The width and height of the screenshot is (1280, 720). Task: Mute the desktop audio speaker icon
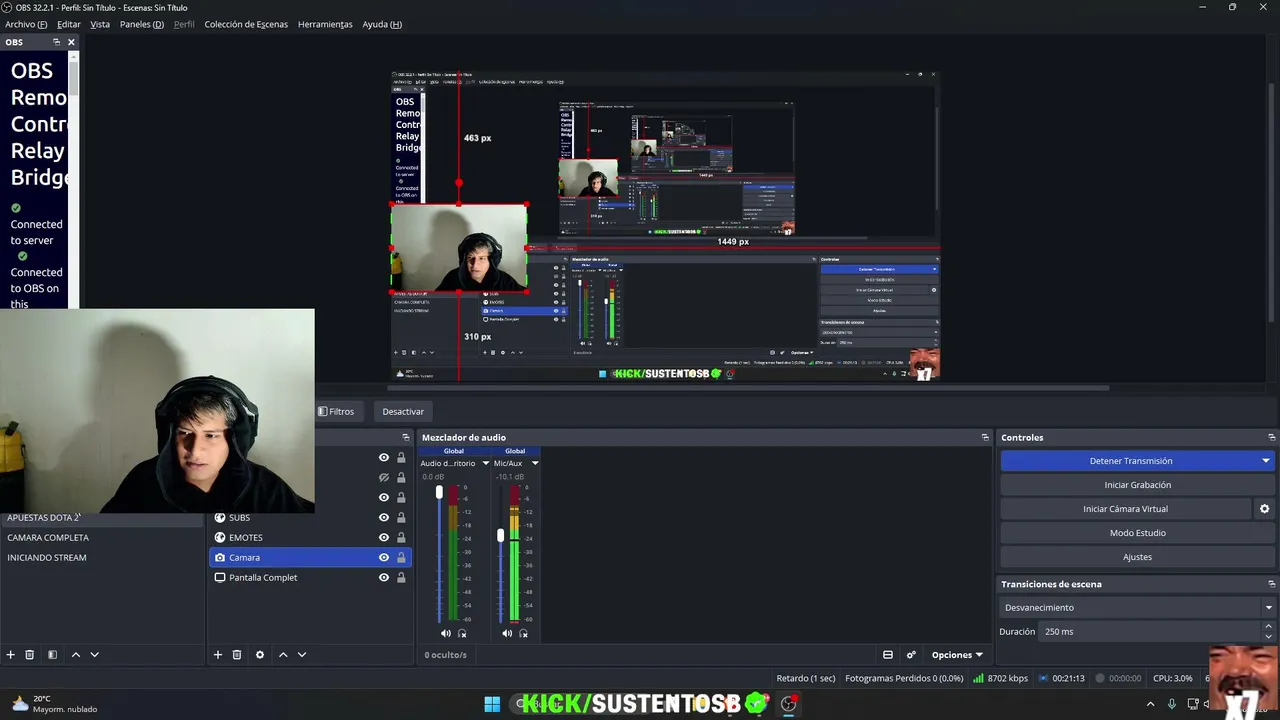[446, 633]
